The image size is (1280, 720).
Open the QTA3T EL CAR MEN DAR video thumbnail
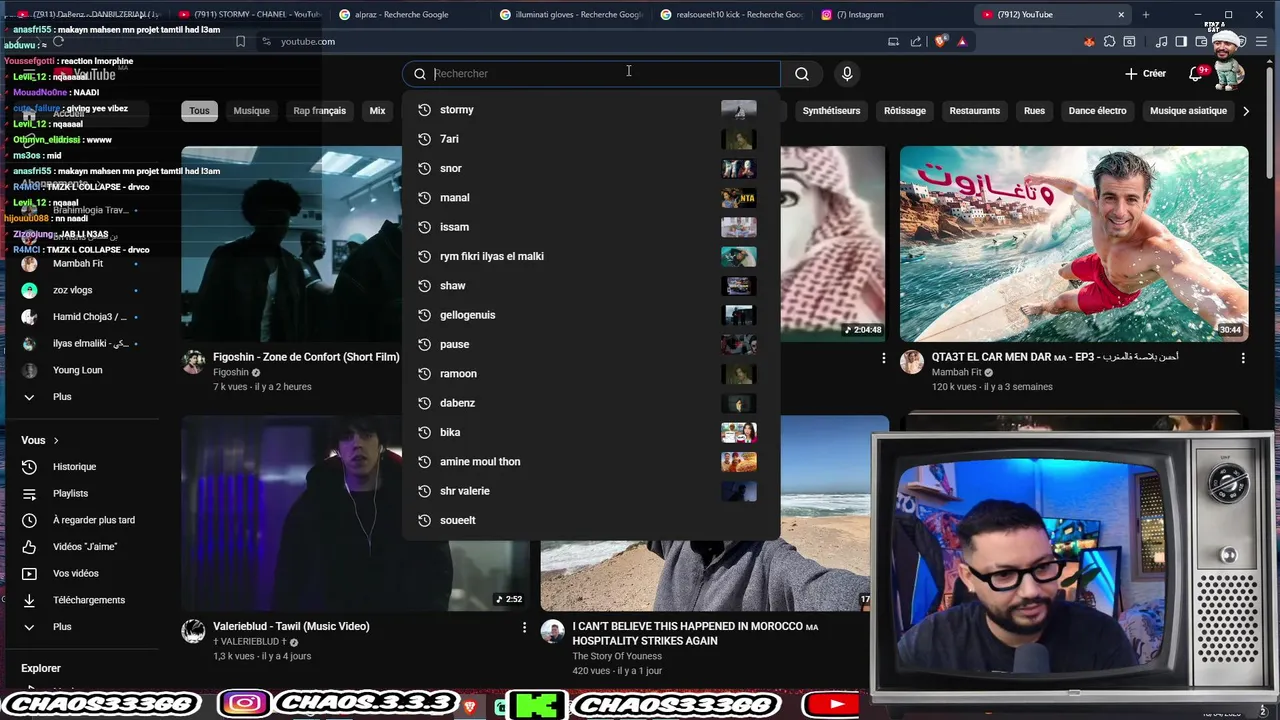[x=1074, y=244]
